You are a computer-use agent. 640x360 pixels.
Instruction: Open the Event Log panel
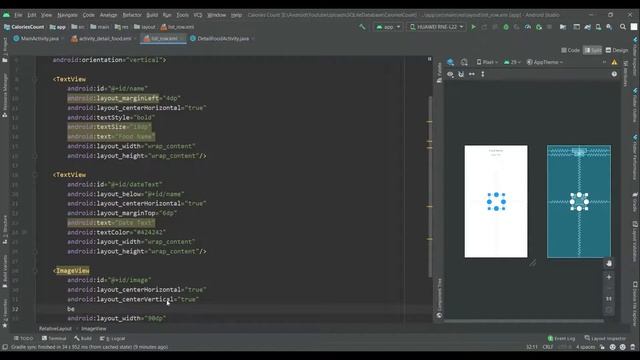(x=561, y=338)
